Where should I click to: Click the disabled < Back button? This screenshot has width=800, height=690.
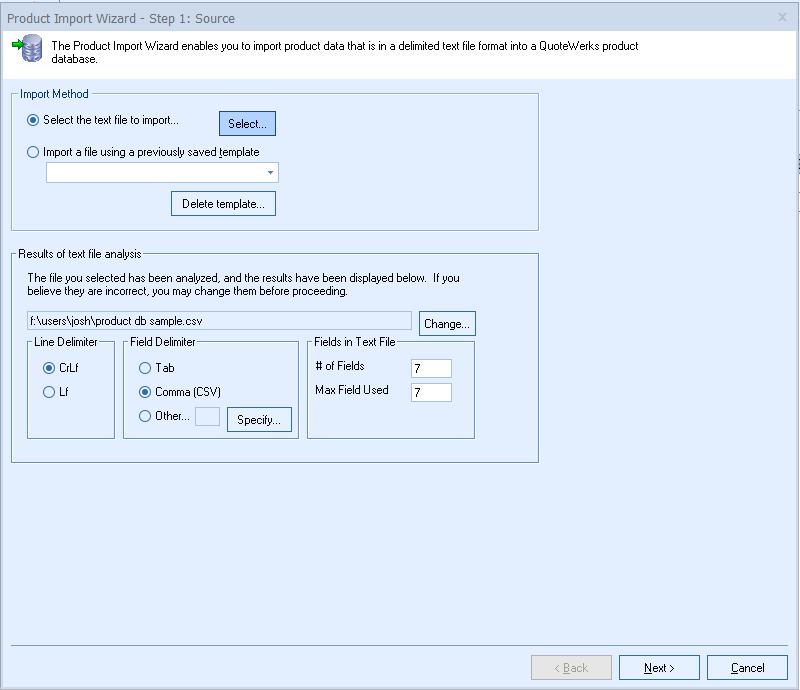[x=571, y=668]
